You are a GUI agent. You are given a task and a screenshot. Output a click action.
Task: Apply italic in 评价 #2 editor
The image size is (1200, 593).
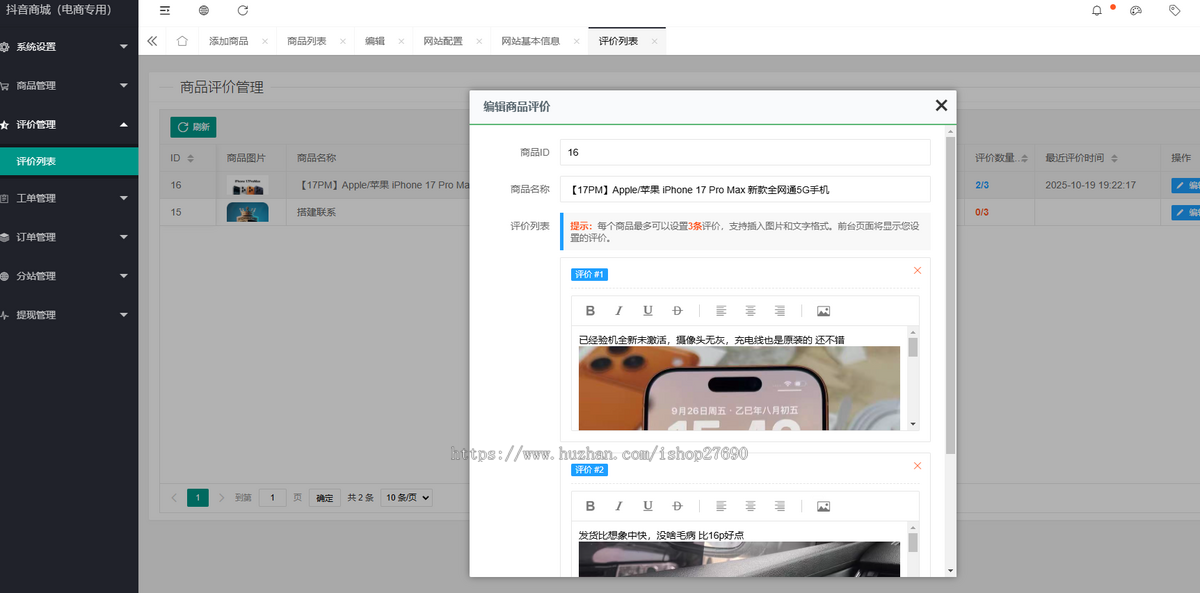[619, 506]
